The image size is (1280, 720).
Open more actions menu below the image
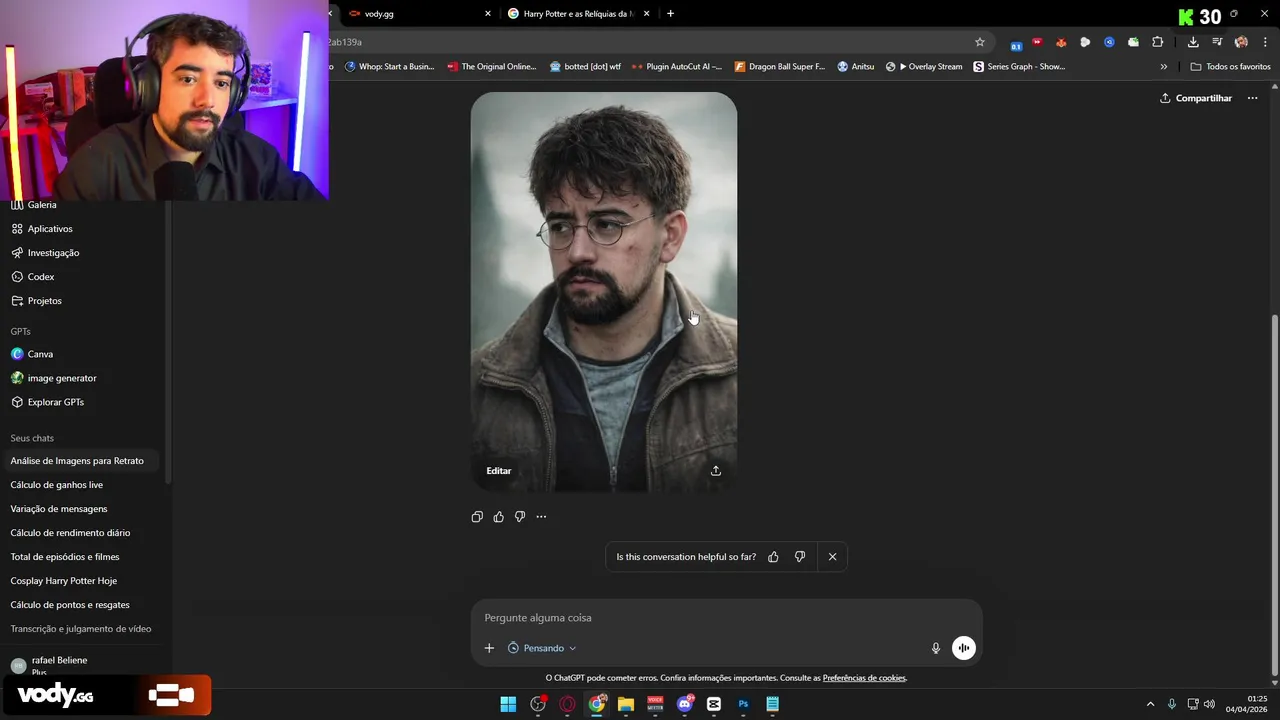pyautogui.click(x=541, y=517)
